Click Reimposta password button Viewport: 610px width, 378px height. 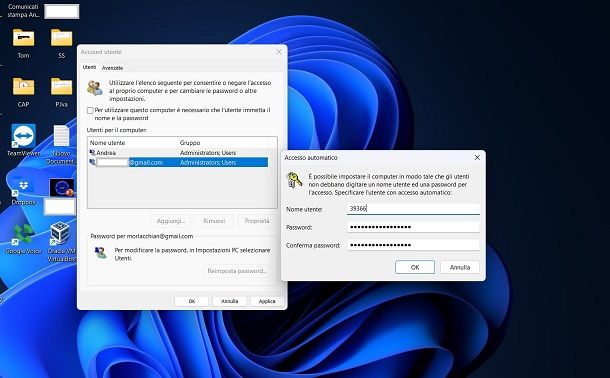point(237,271)
